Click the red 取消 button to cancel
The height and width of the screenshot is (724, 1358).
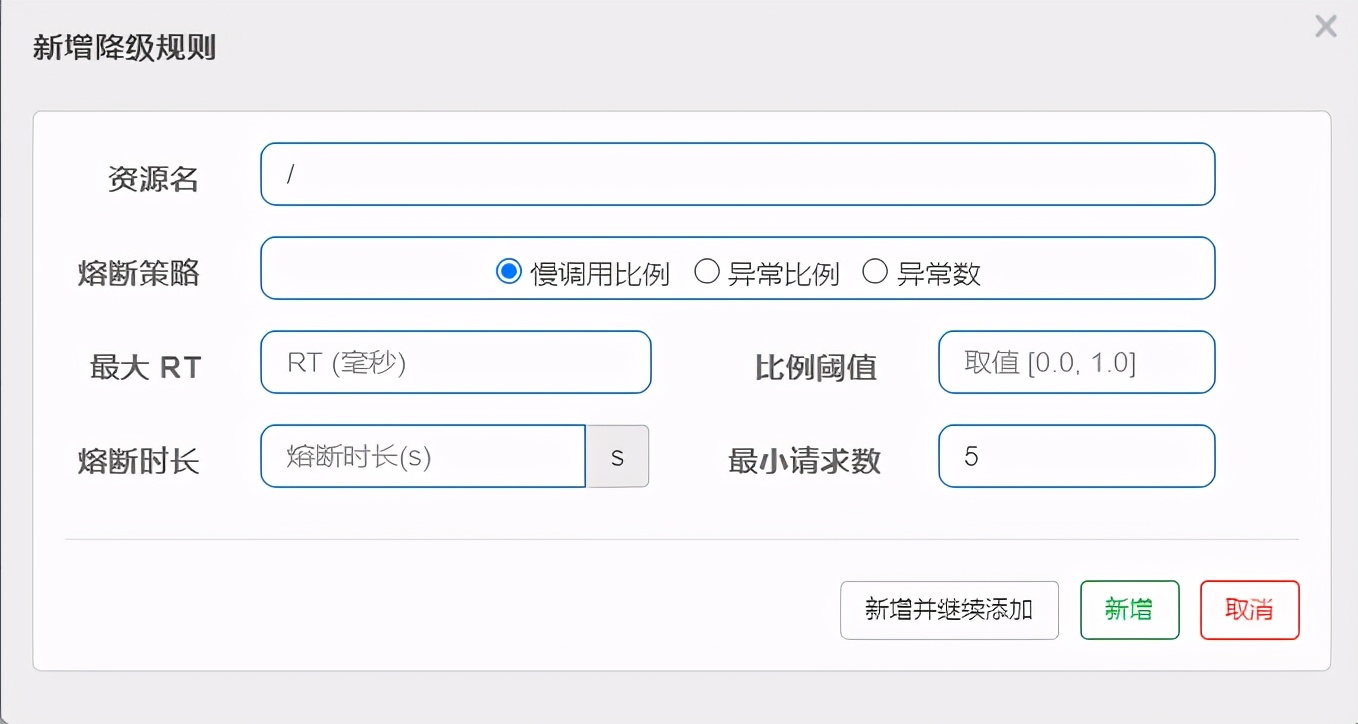click(1249, 610)
